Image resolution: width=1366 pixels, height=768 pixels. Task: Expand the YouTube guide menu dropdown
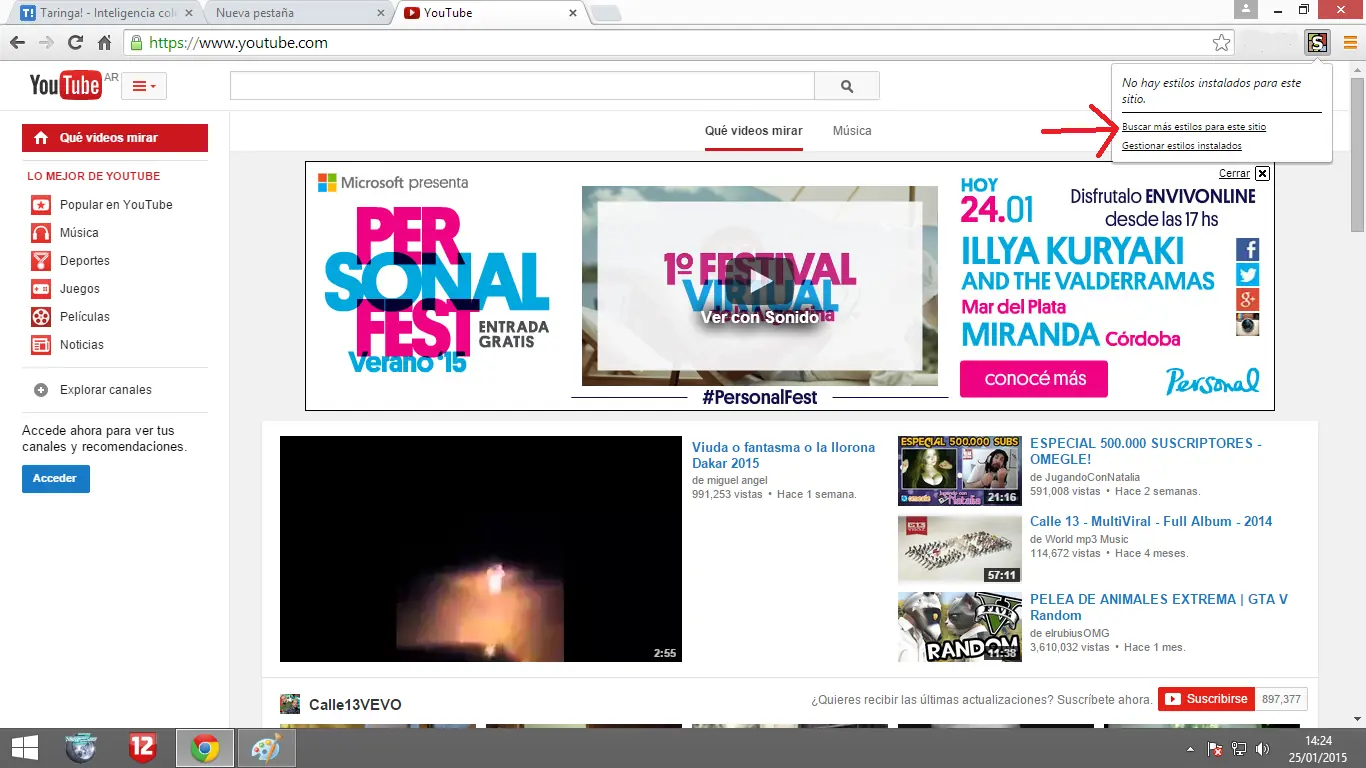point(144,86)
